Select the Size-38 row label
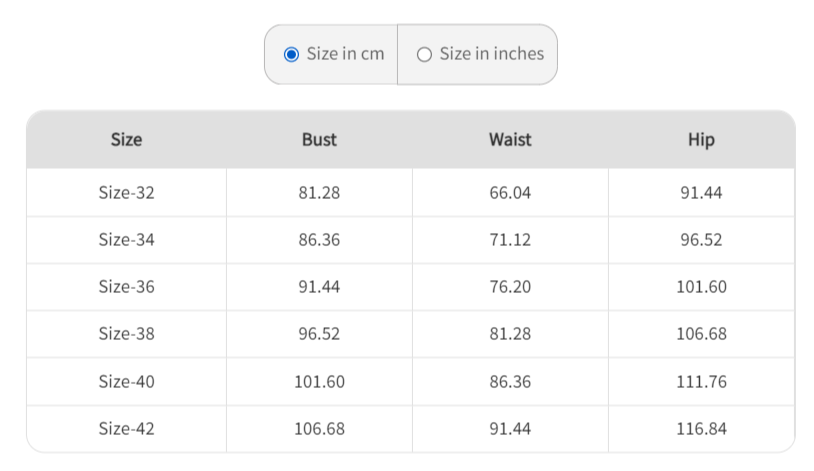The height and width of the screenshot is (471, 814). (126, 334)
